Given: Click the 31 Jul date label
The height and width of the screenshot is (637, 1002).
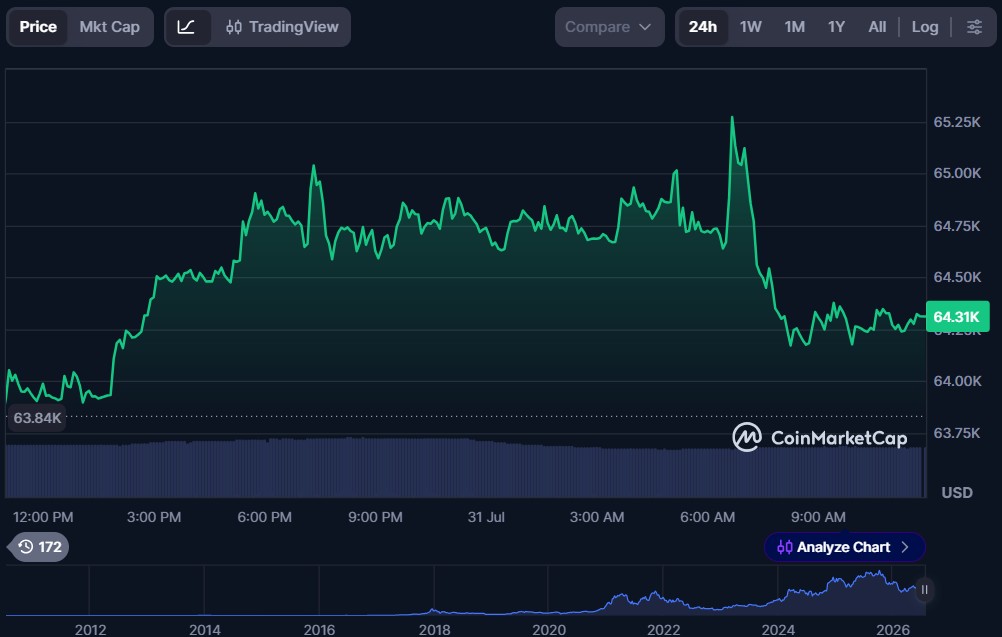Looking at the screenshot, I should click(x=486, y=517).
